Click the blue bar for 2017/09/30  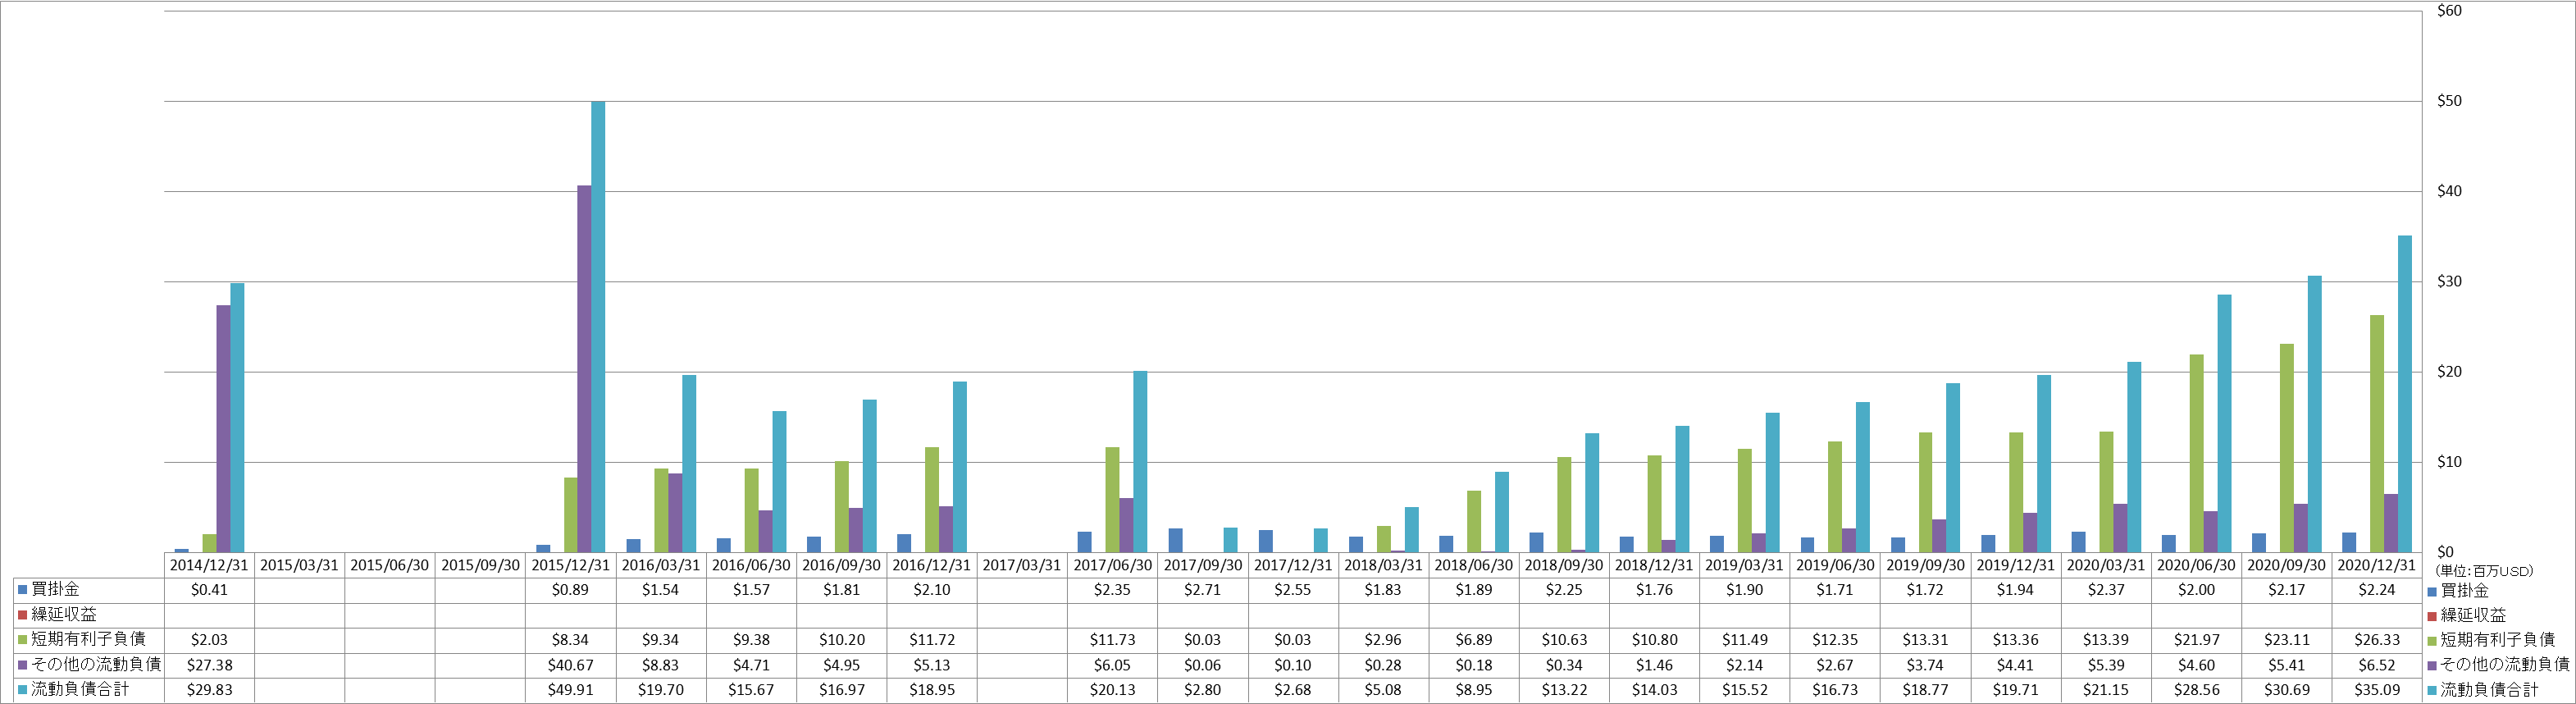tap(1176, 541)
